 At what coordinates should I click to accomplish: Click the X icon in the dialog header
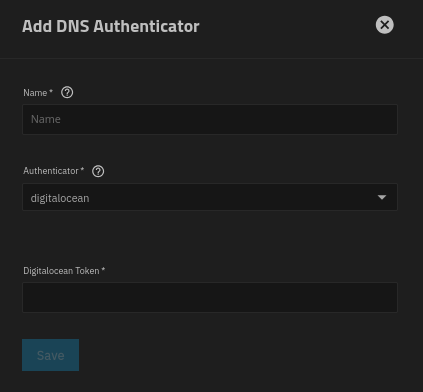pos(385,25)
